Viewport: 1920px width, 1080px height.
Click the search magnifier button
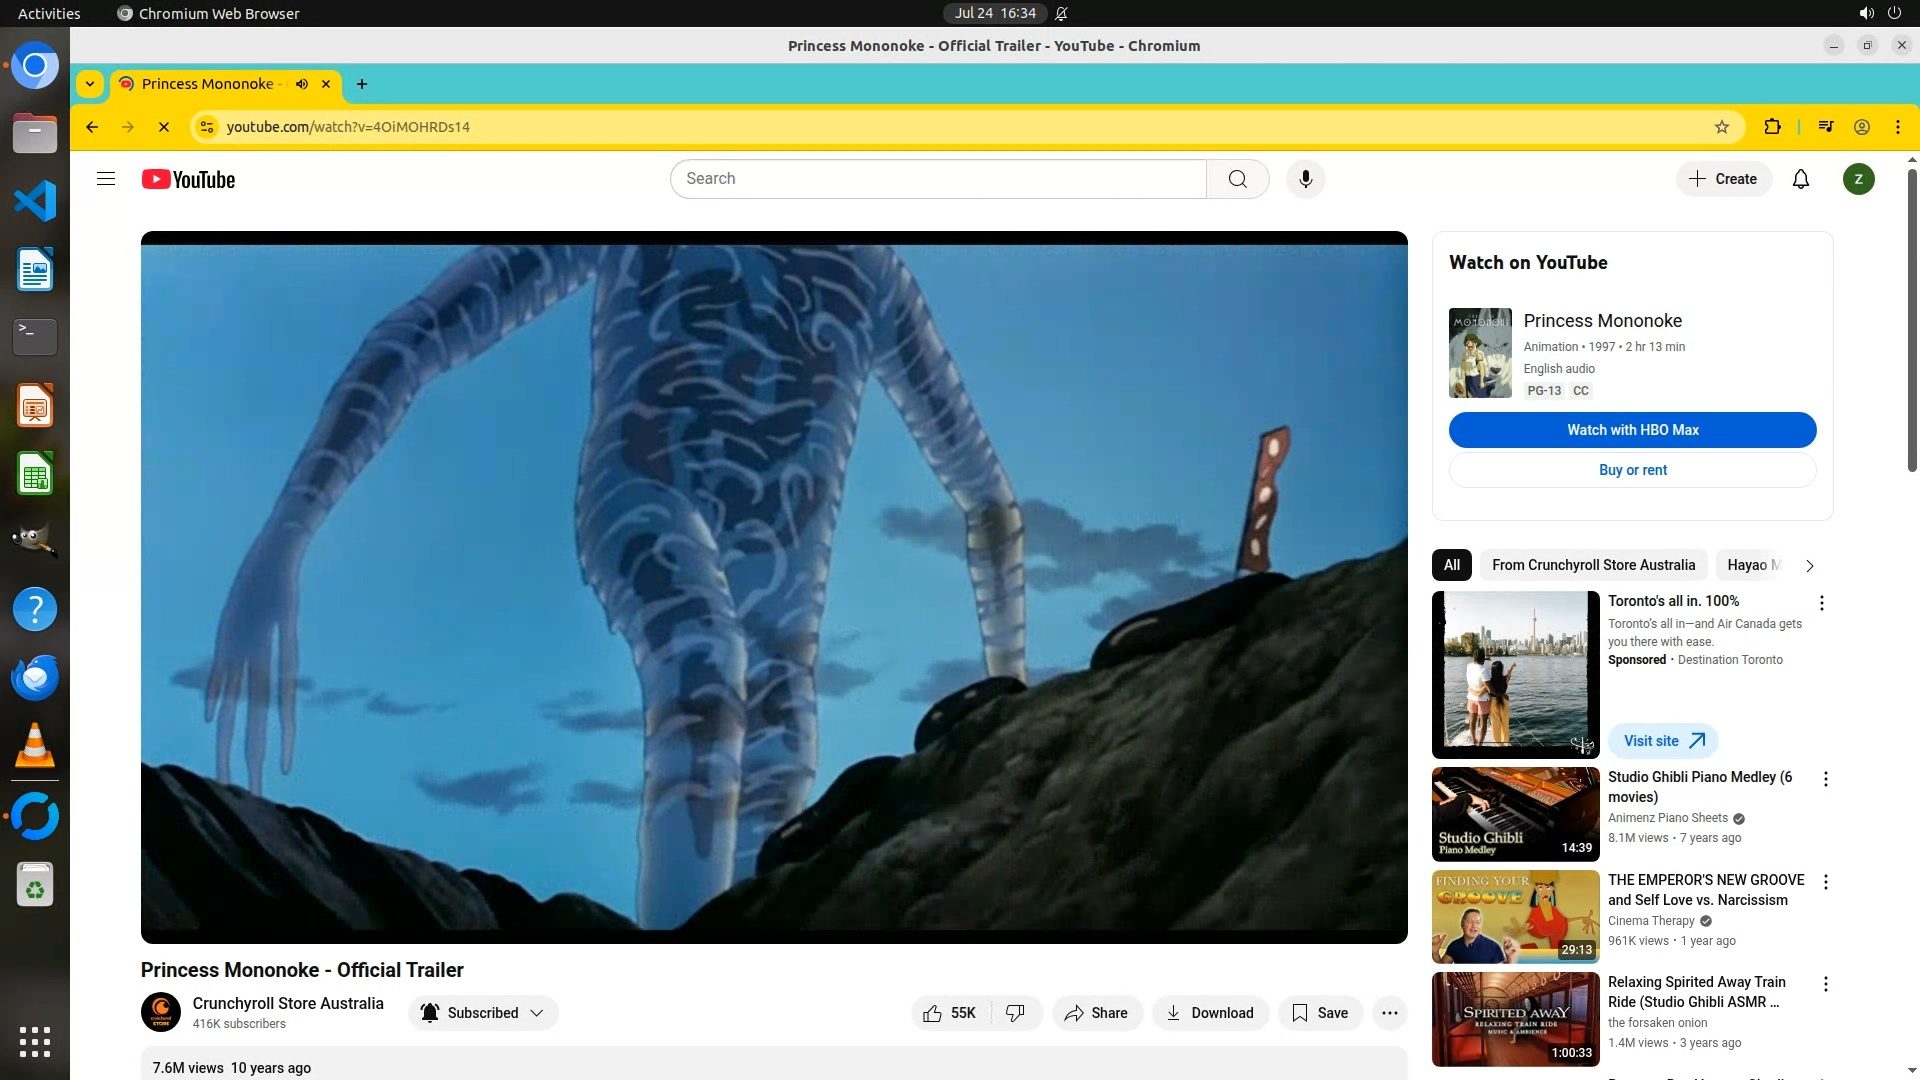1238,179
